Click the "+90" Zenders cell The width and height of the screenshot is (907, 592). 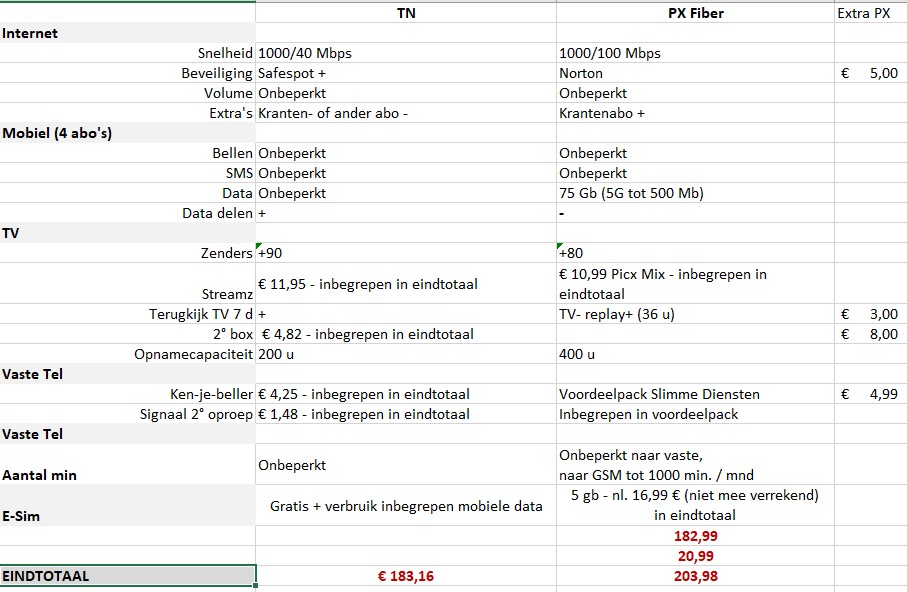pyautogui.click(x=405, y=253)
